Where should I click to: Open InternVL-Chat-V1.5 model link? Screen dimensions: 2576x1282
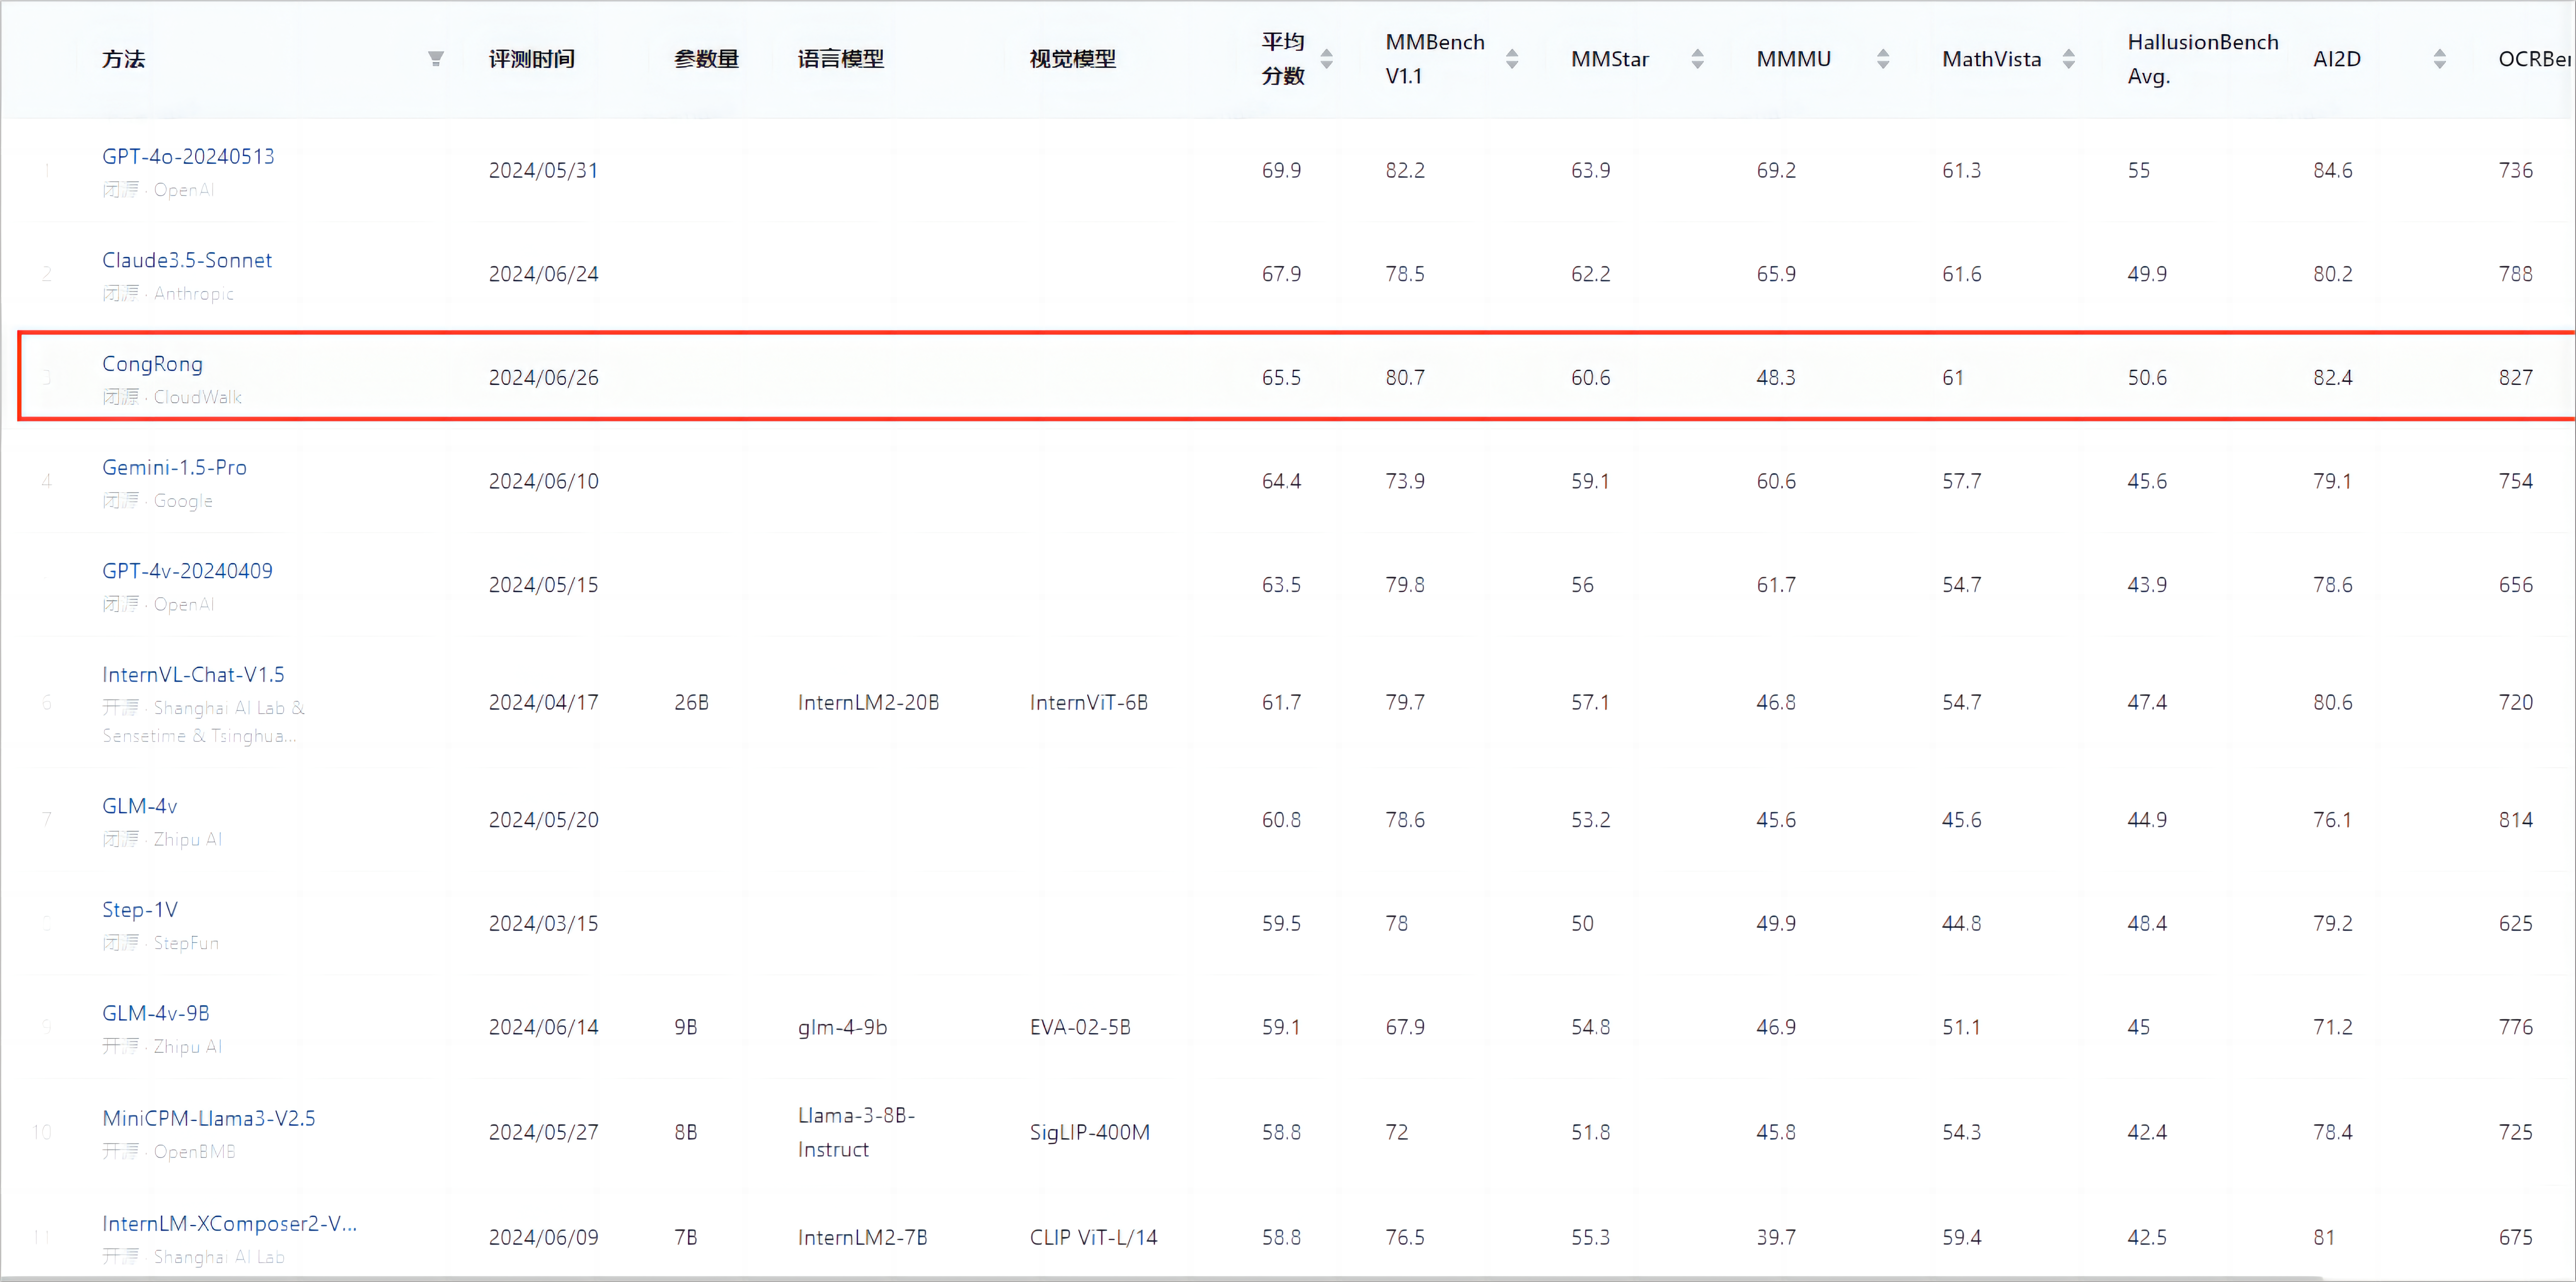coord(193,675)
